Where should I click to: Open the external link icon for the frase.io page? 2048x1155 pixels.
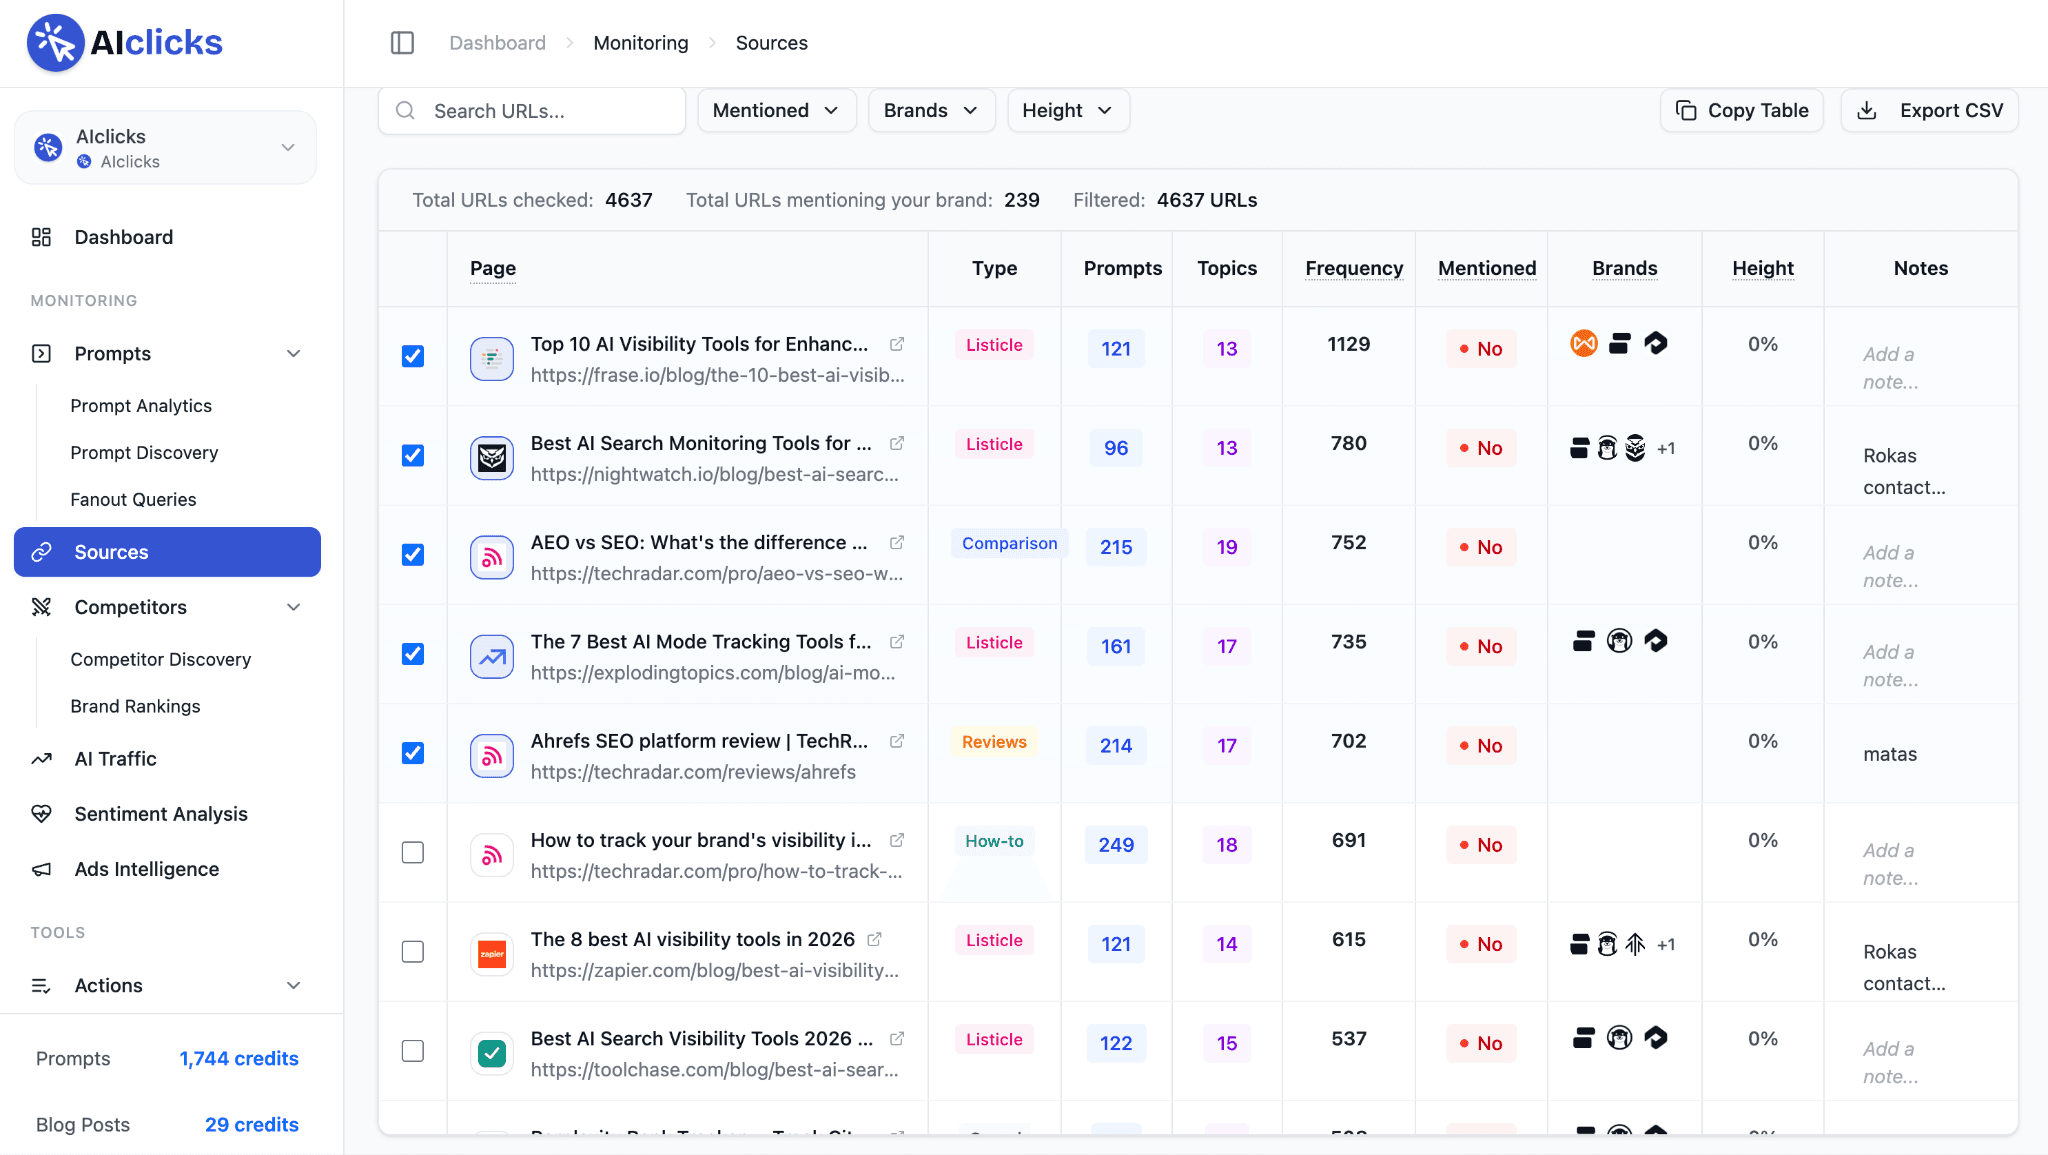pyautogui.click(x=897, y=344)
